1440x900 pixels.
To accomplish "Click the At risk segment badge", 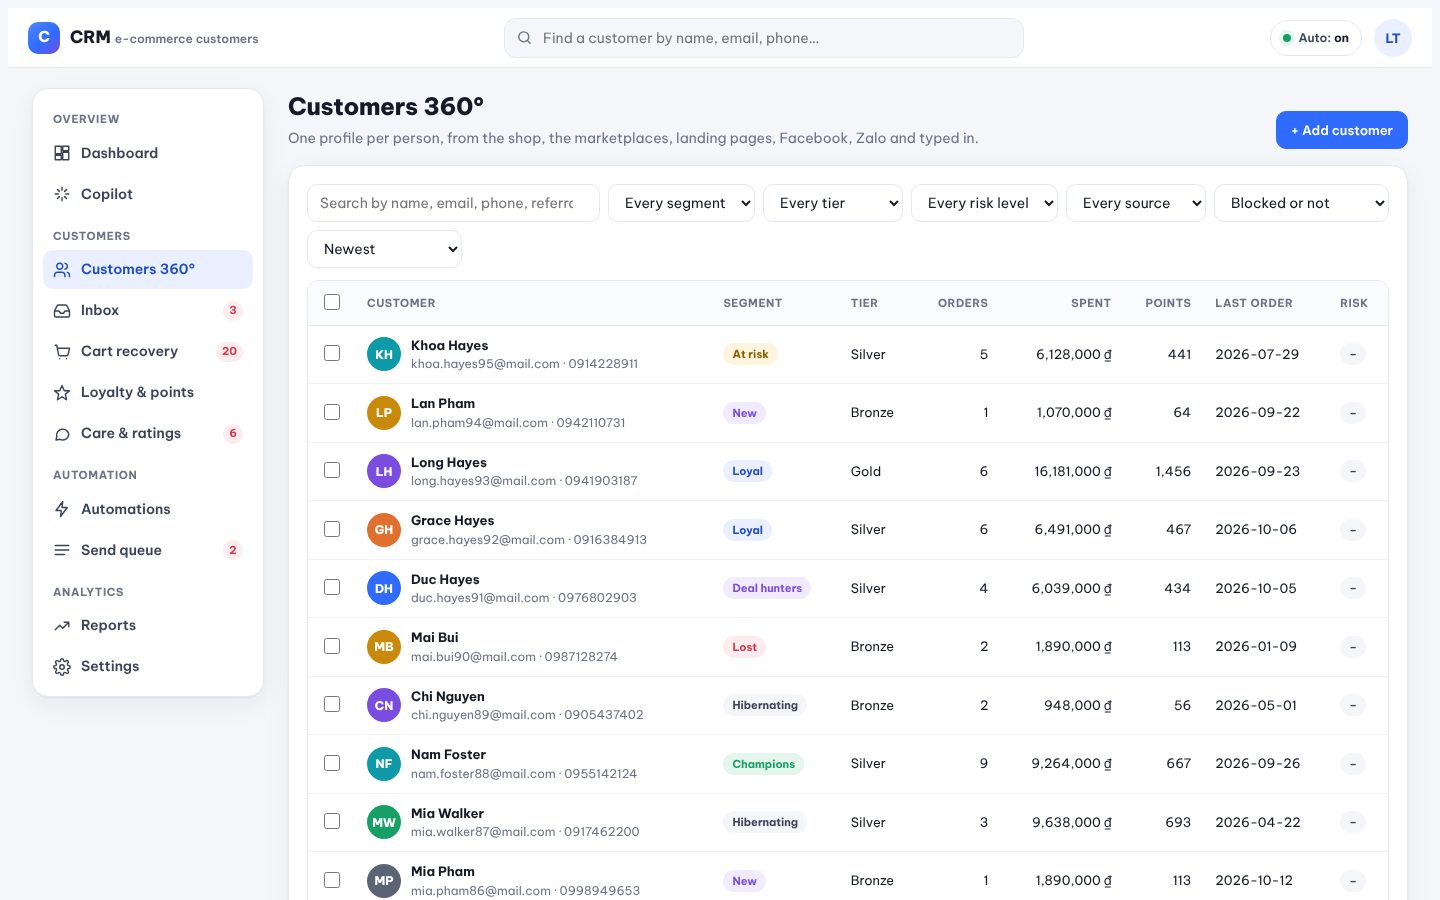I will pos(750,354).
